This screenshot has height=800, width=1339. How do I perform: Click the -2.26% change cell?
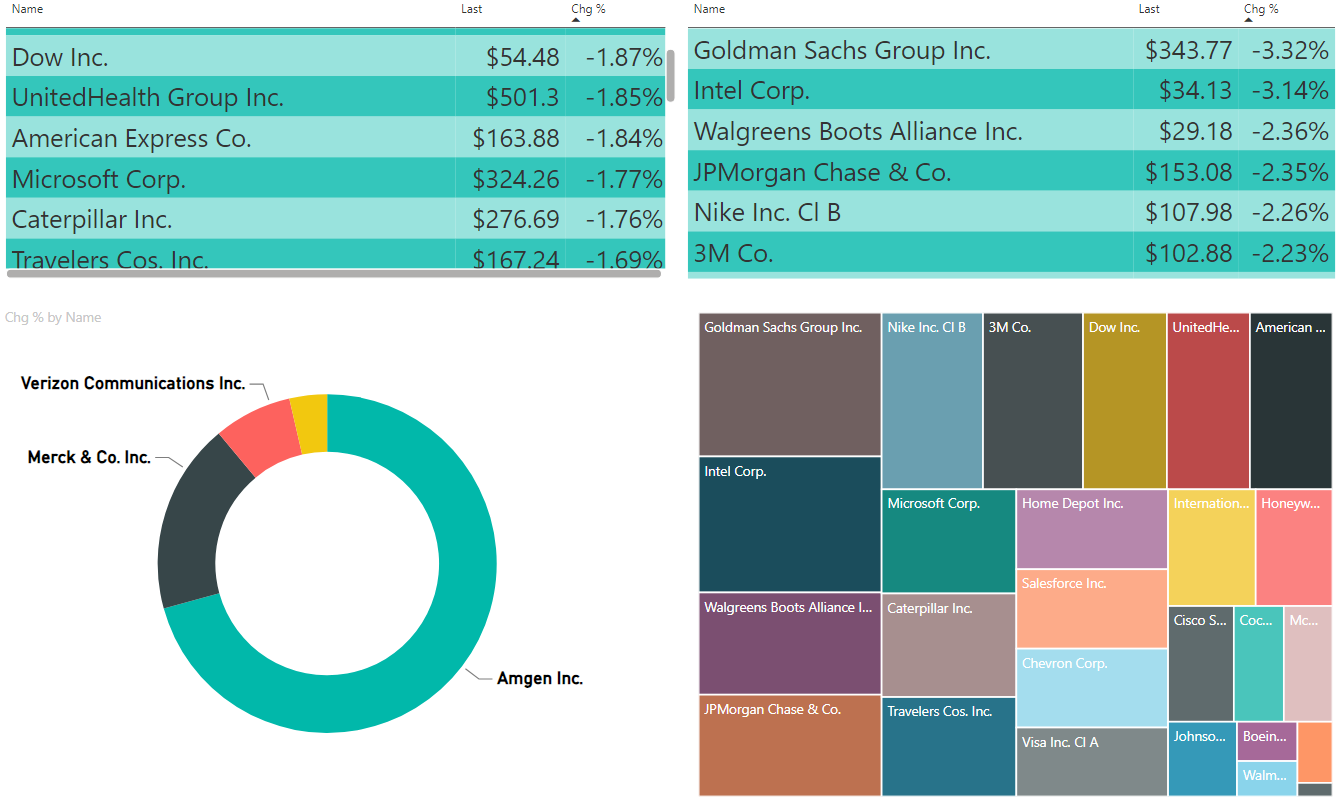1292,213
